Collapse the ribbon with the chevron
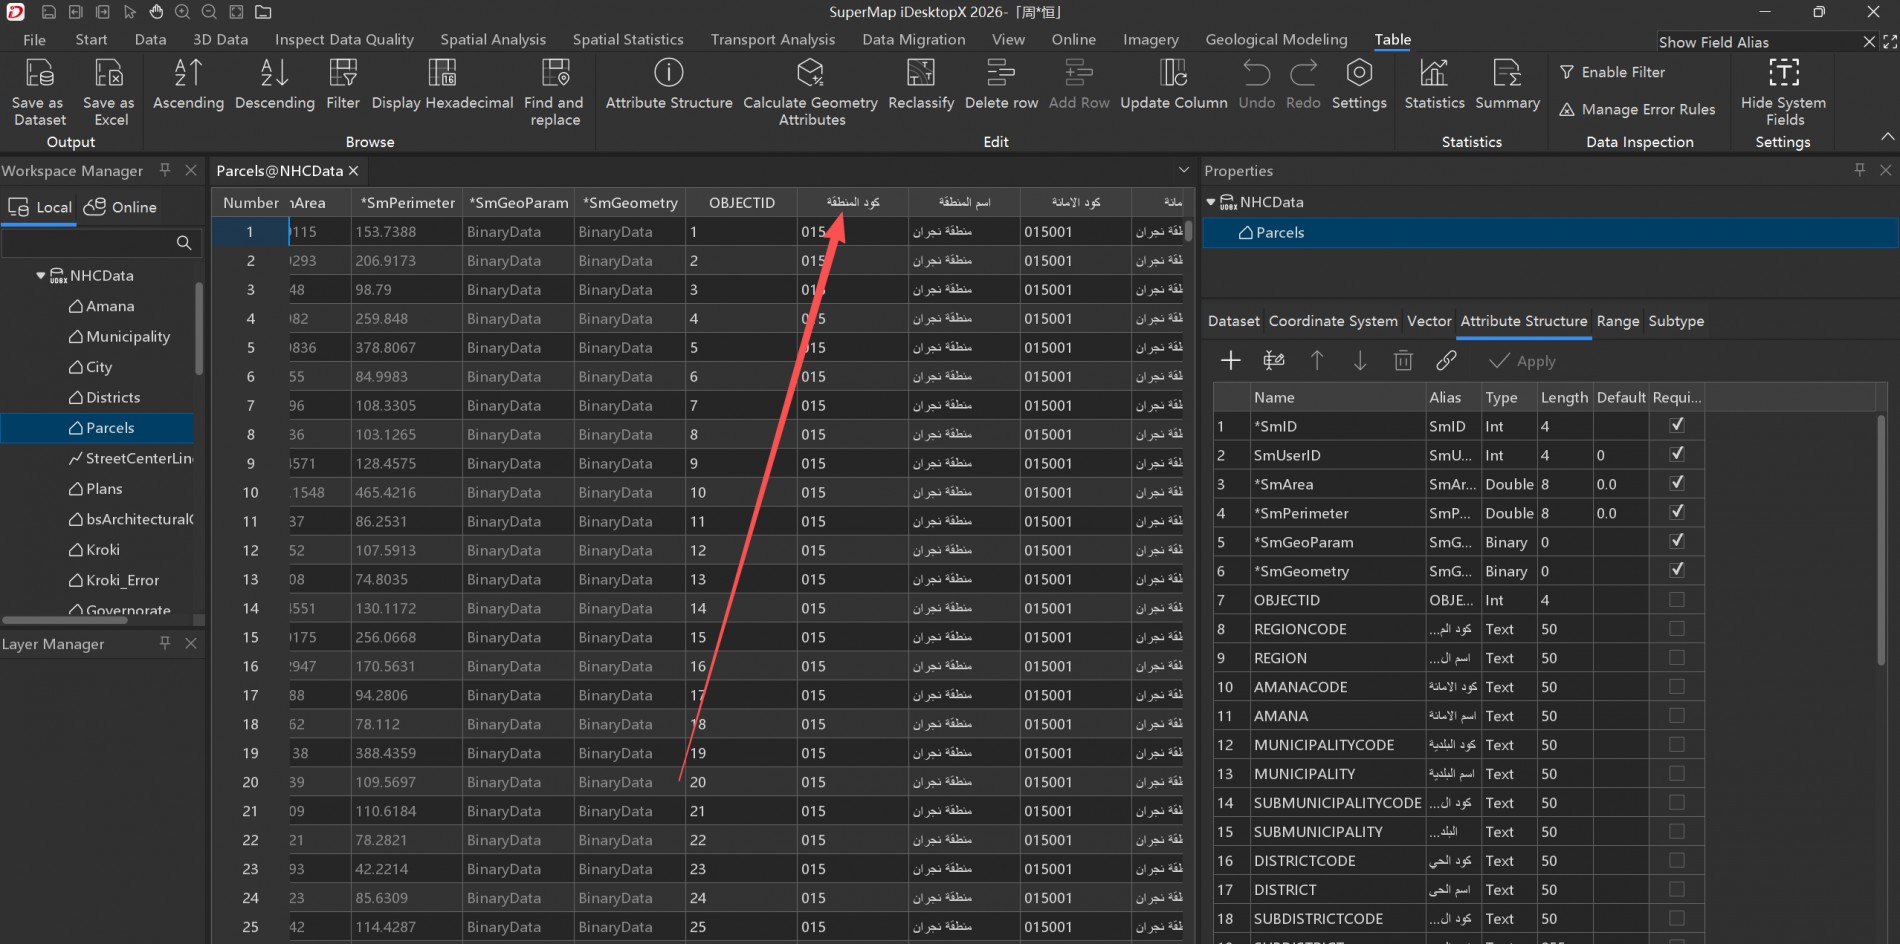Screen dimensions: 1900x944 [x=1887, y=137]
